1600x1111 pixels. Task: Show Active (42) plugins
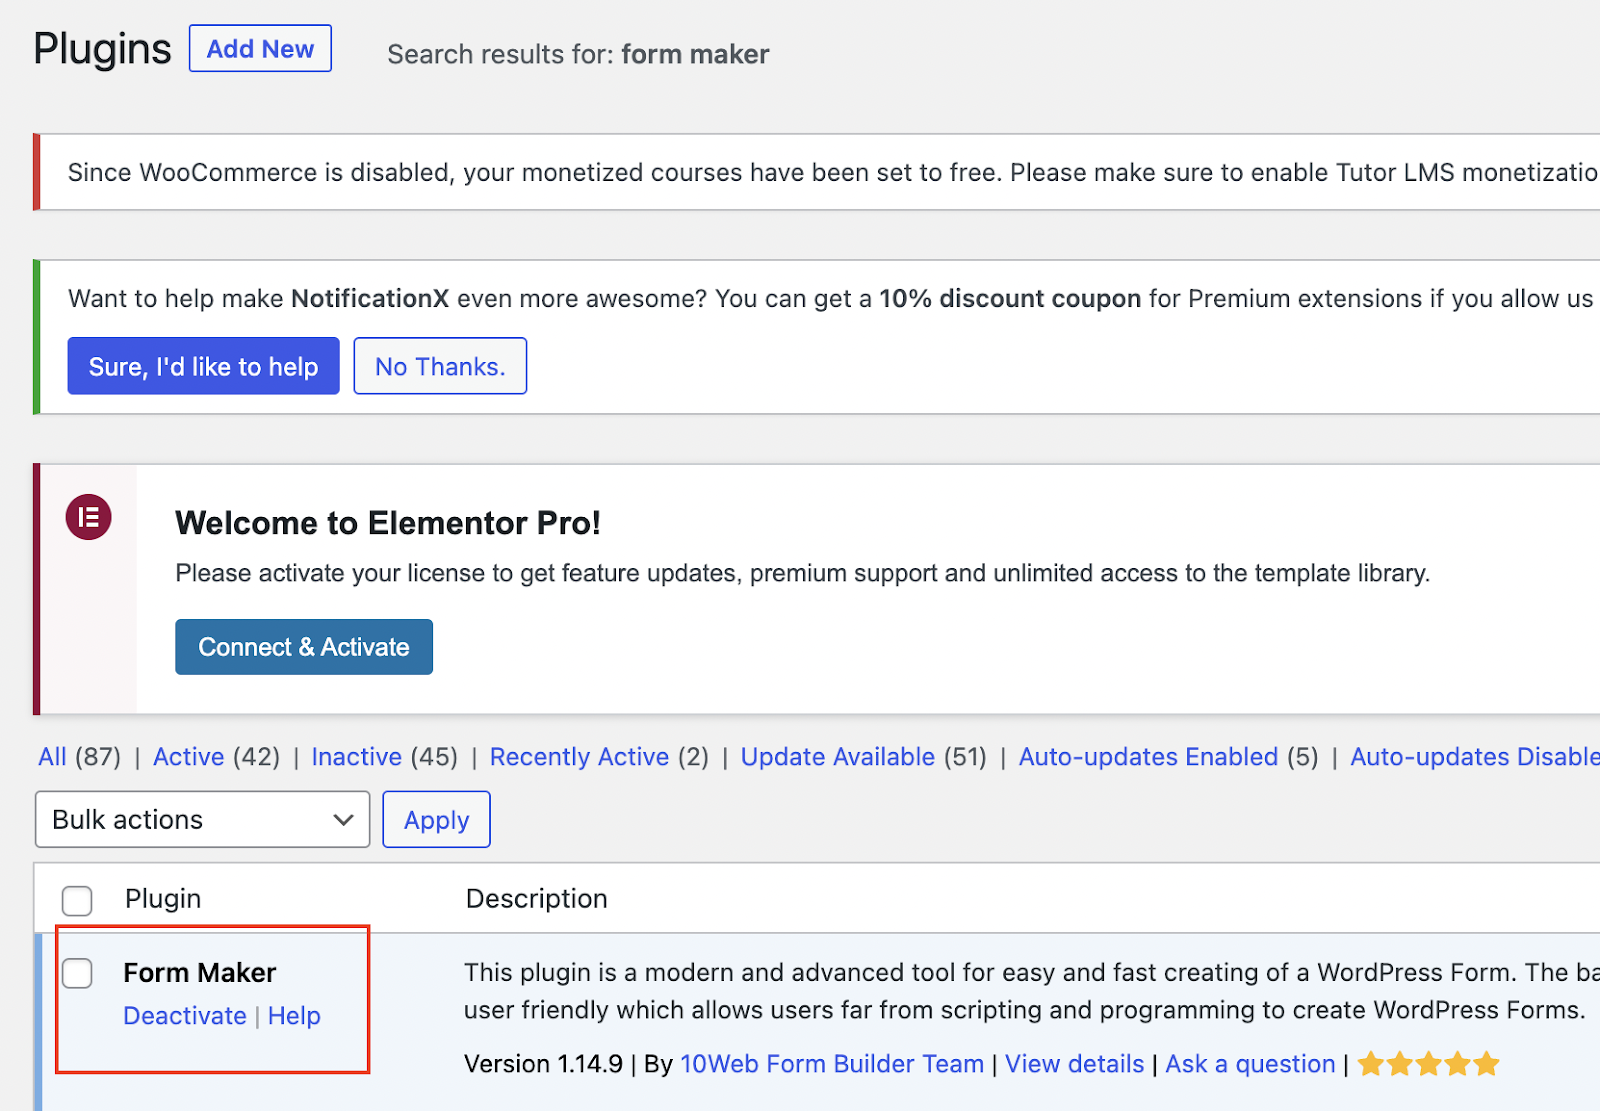216,757
